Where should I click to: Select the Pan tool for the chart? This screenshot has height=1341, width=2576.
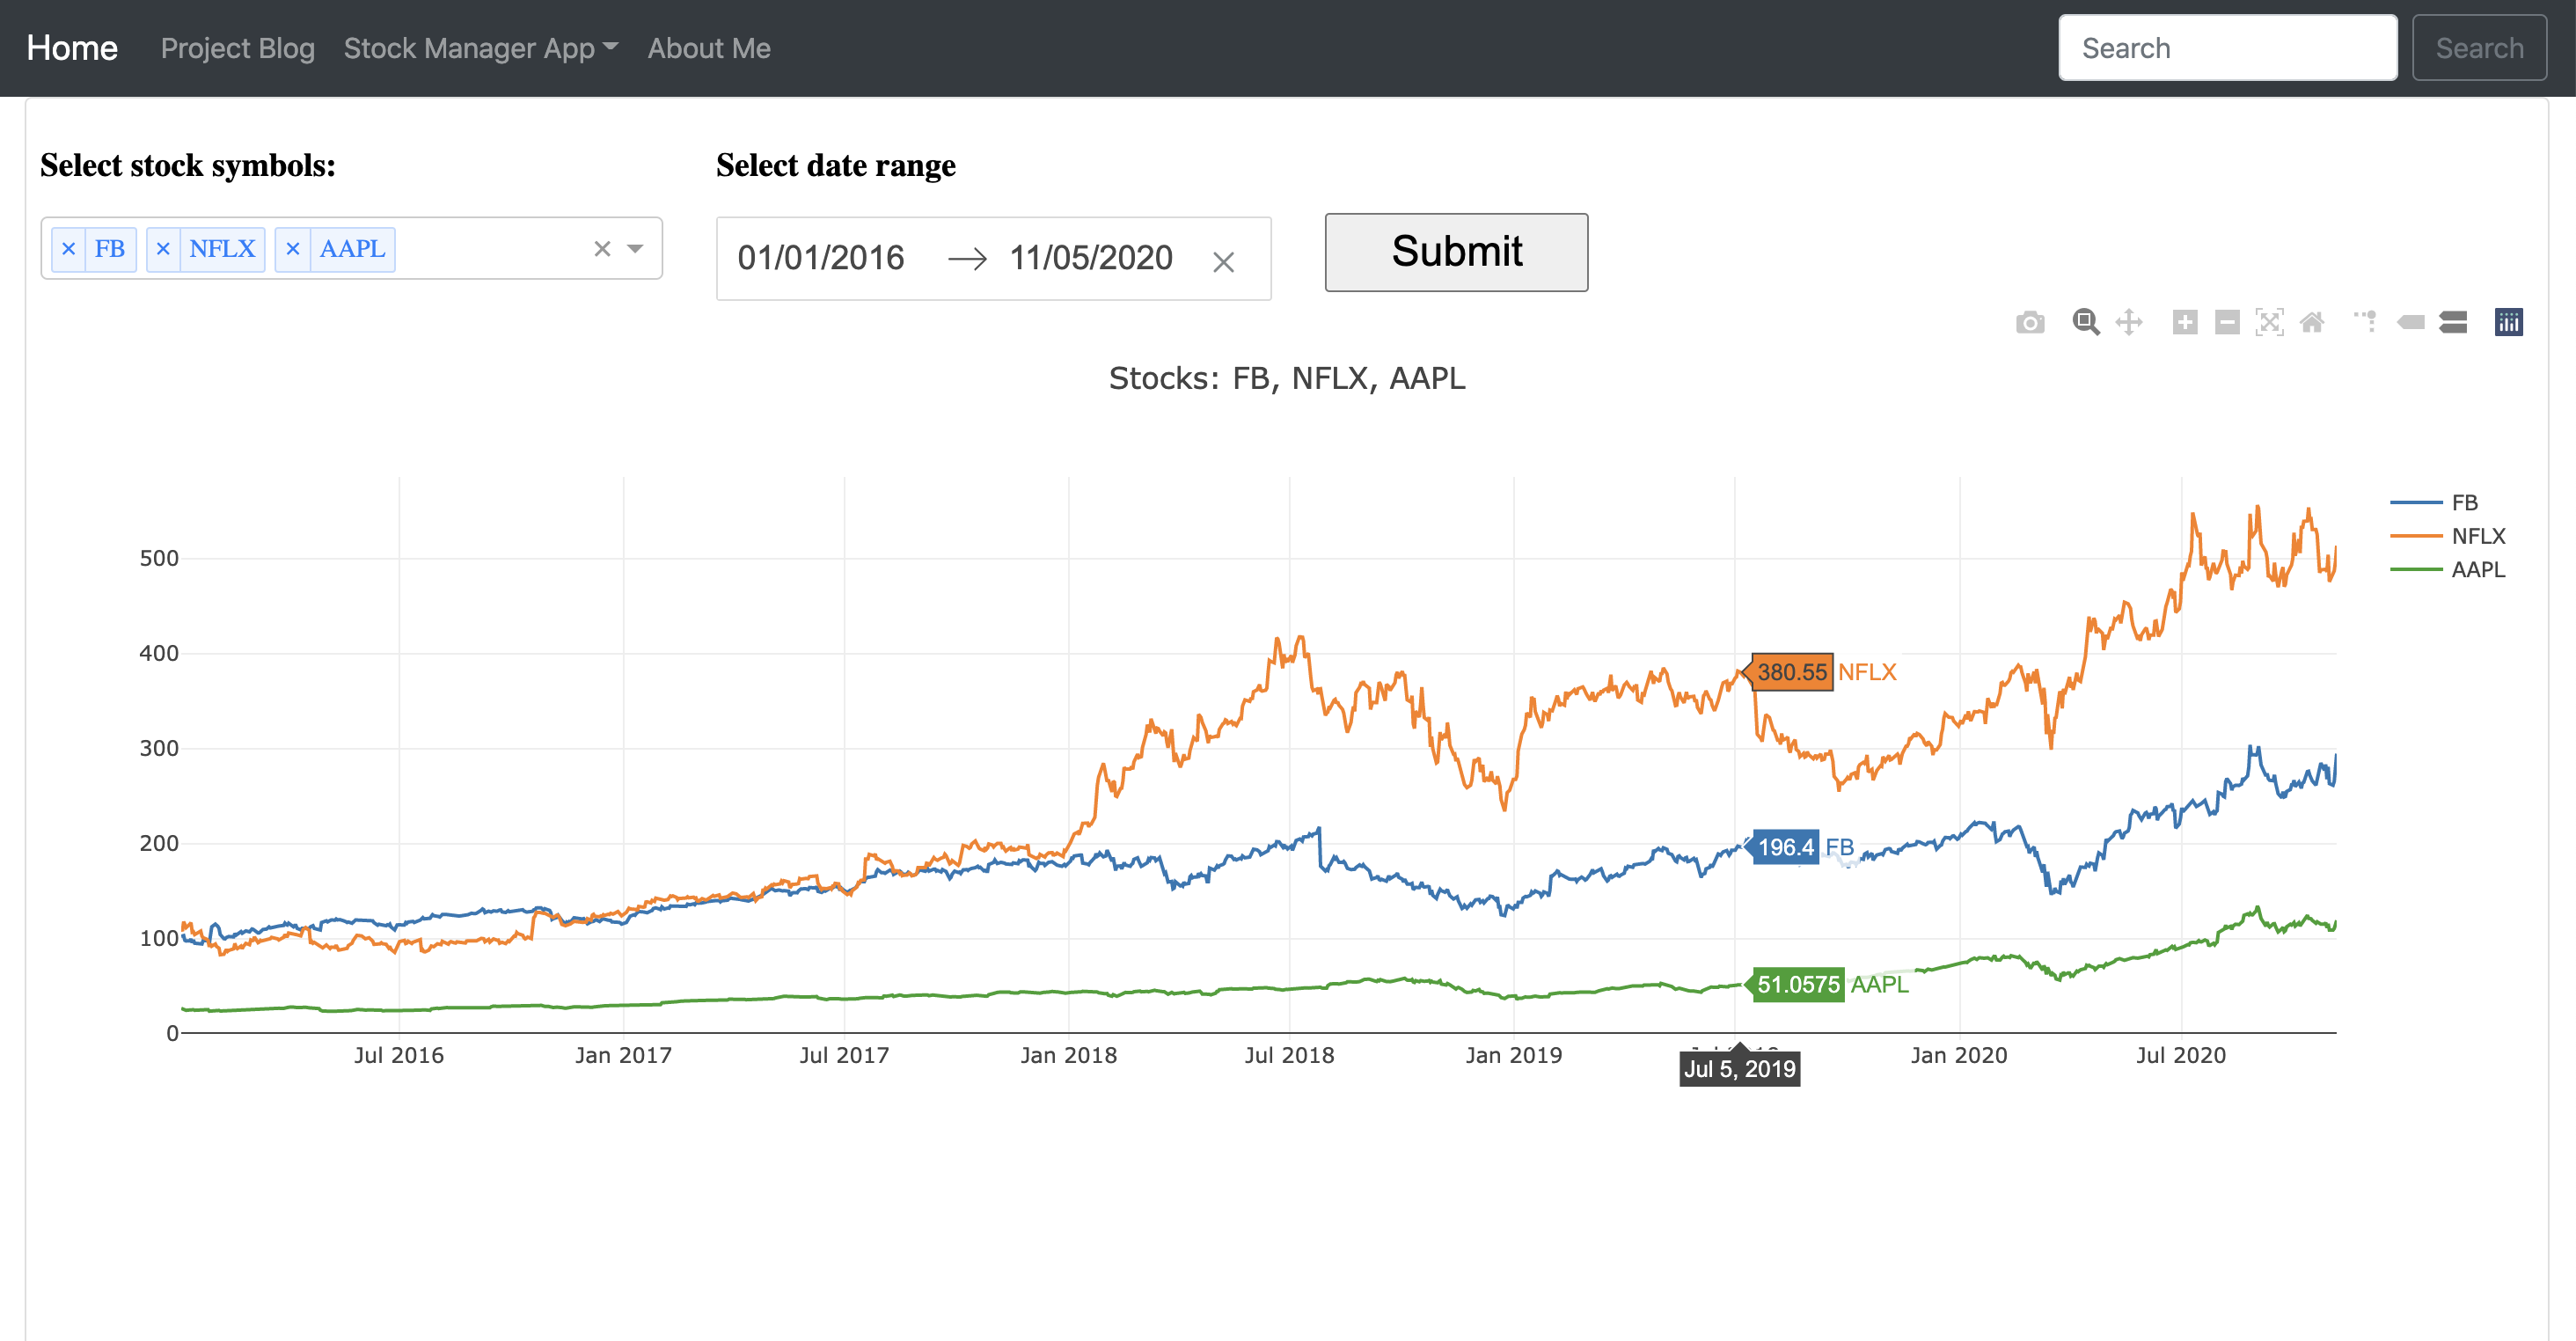click(x=2129, y=322)
